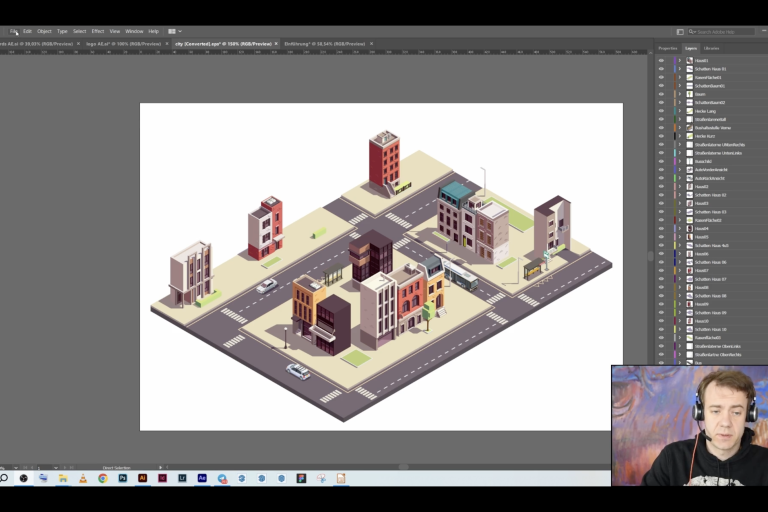The width and height of the screenshot is (768, 512).
Task: Click the purple color strip of the Haus01 layer
Action: [x=674, y=60]
